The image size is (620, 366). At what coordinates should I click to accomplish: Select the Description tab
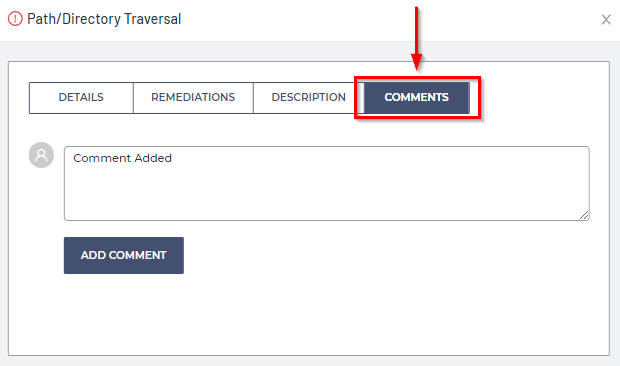pos(308,98)
